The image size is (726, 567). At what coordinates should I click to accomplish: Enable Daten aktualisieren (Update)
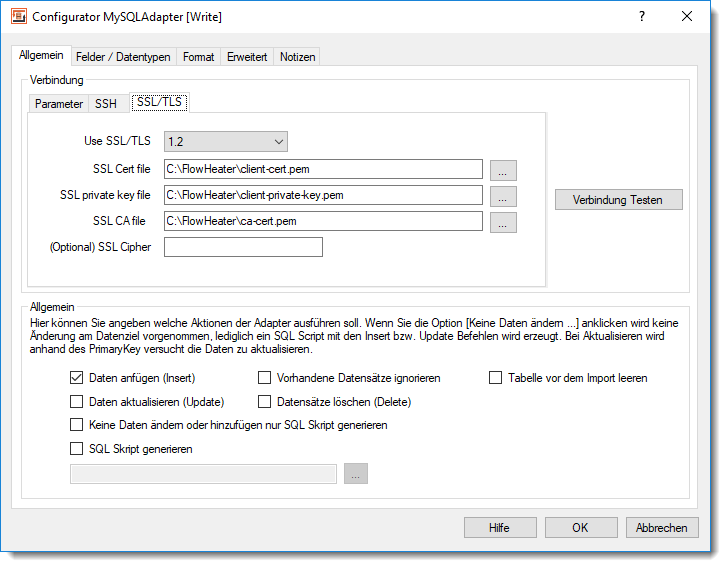point(76,402)
